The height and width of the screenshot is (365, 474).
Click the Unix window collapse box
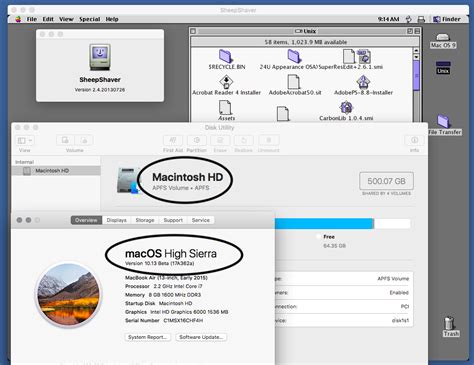click(417, 31)
